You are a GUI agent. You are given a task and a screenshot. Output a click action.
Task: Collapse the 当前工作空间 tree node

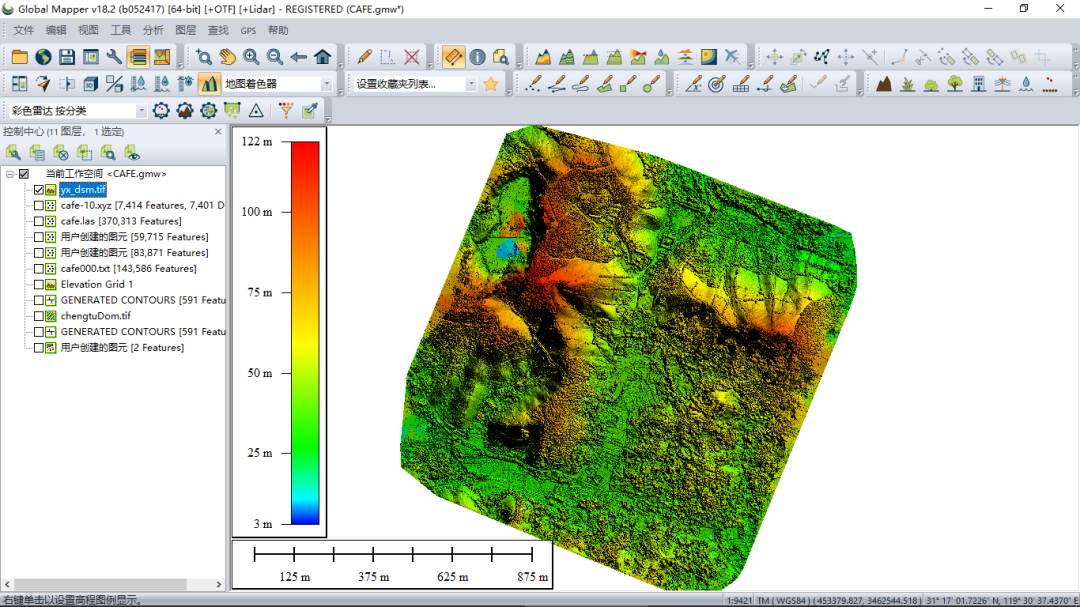[9, 174]
